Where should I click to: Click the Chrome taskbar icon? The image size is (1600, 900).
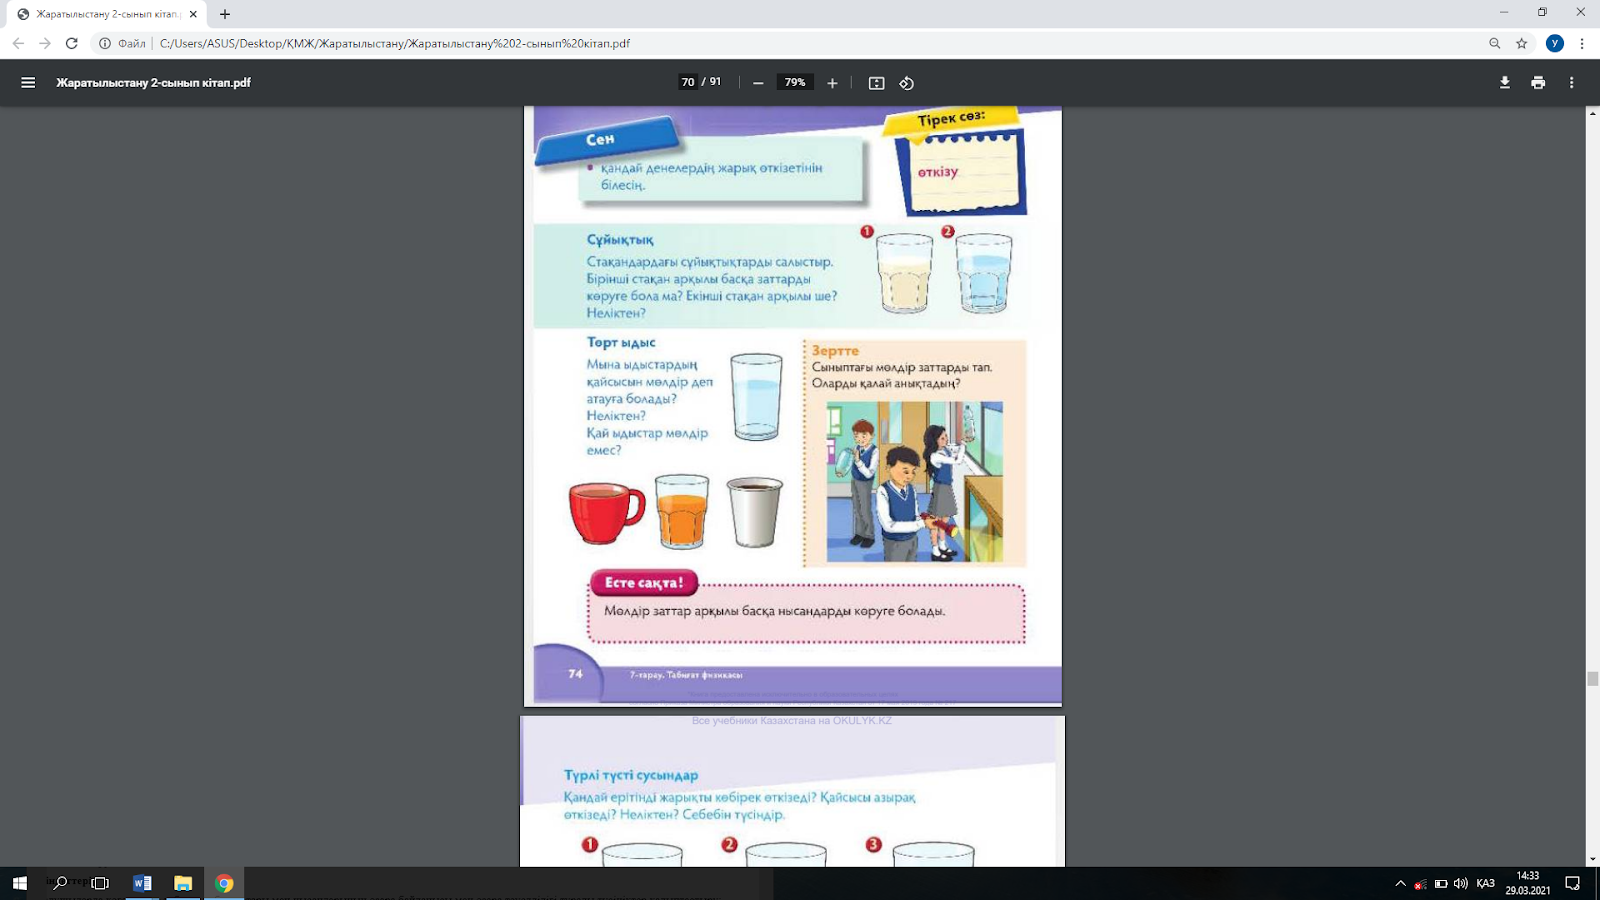click(x=224, y=883)
